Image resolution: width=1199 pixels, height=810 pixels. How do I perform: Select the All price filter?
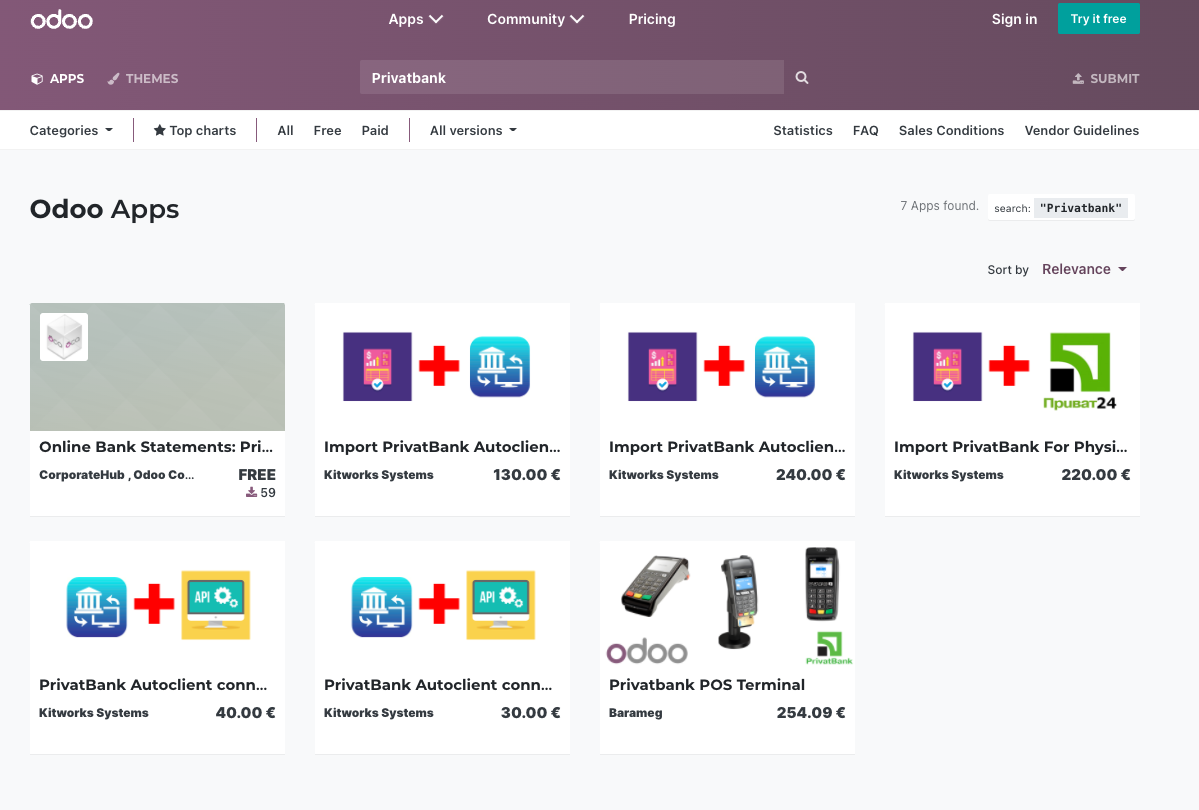point(285,131)
